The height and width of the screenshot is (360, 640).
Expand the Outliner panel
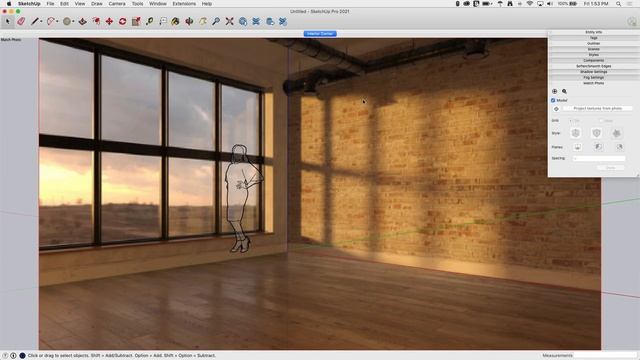(x=593, y=43)
